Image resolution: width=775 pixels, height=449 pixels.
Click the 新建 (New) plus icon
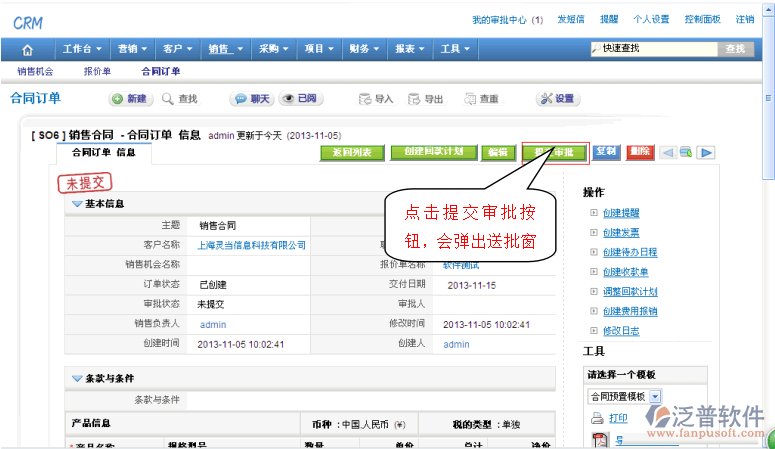[118, 99]
